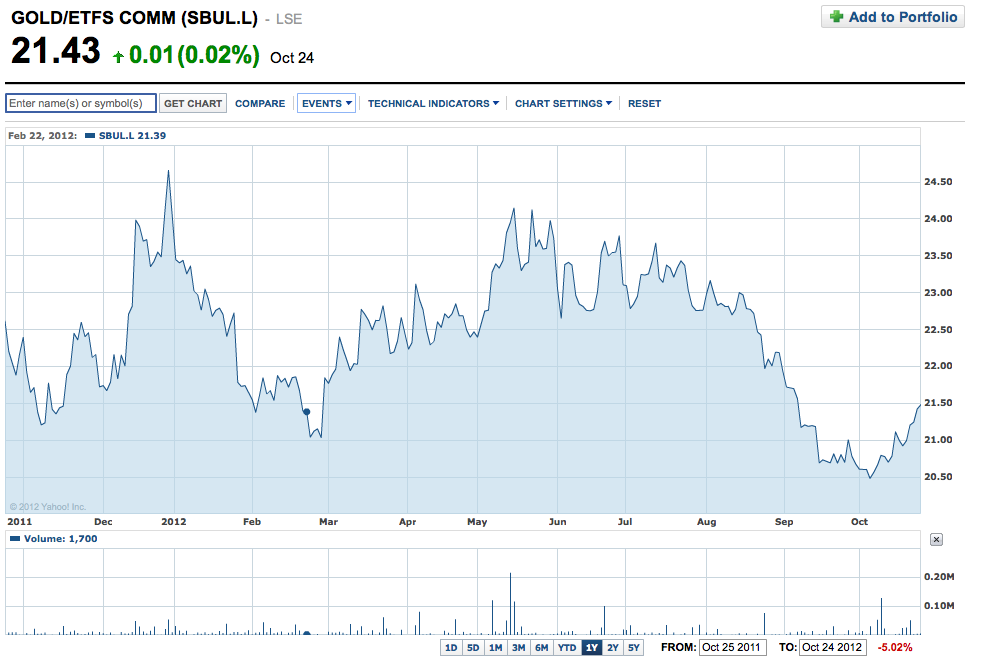
Task: Click the data point dot on the price line
Action: click(307, 412)
